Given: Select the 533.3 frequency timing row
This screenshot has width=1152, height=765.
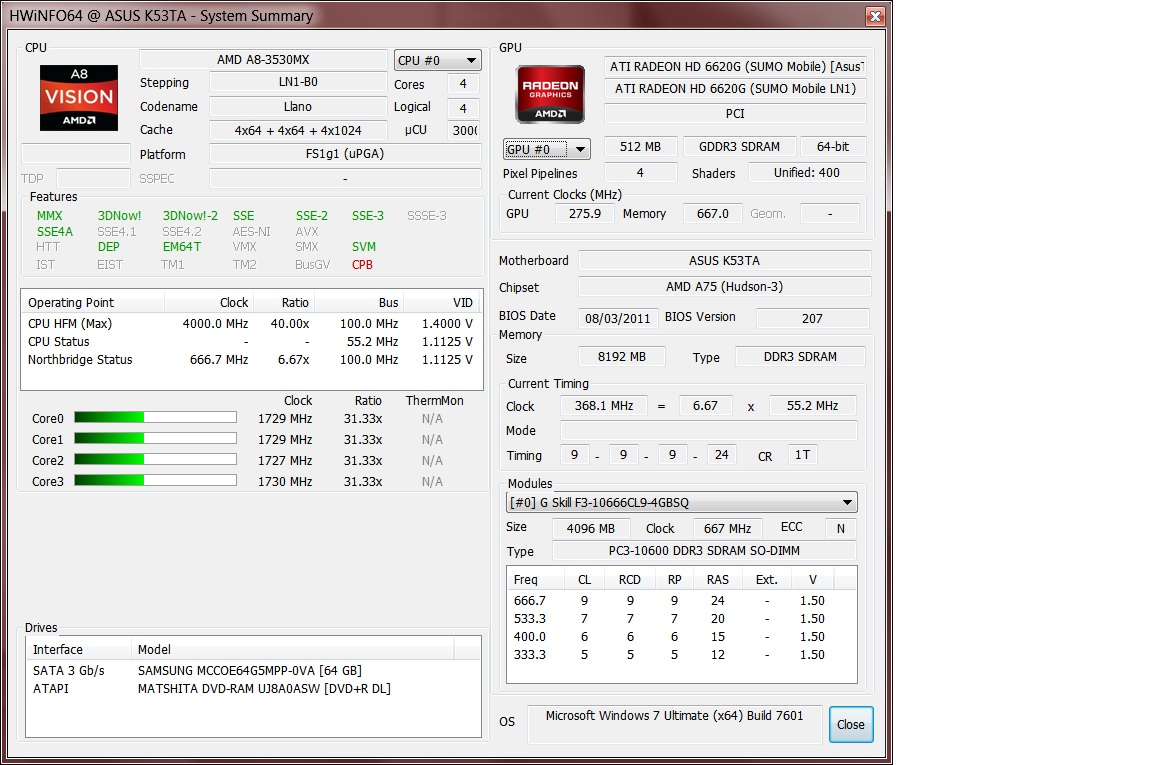Looking at the screenshot, I should (x=682, y=619).
